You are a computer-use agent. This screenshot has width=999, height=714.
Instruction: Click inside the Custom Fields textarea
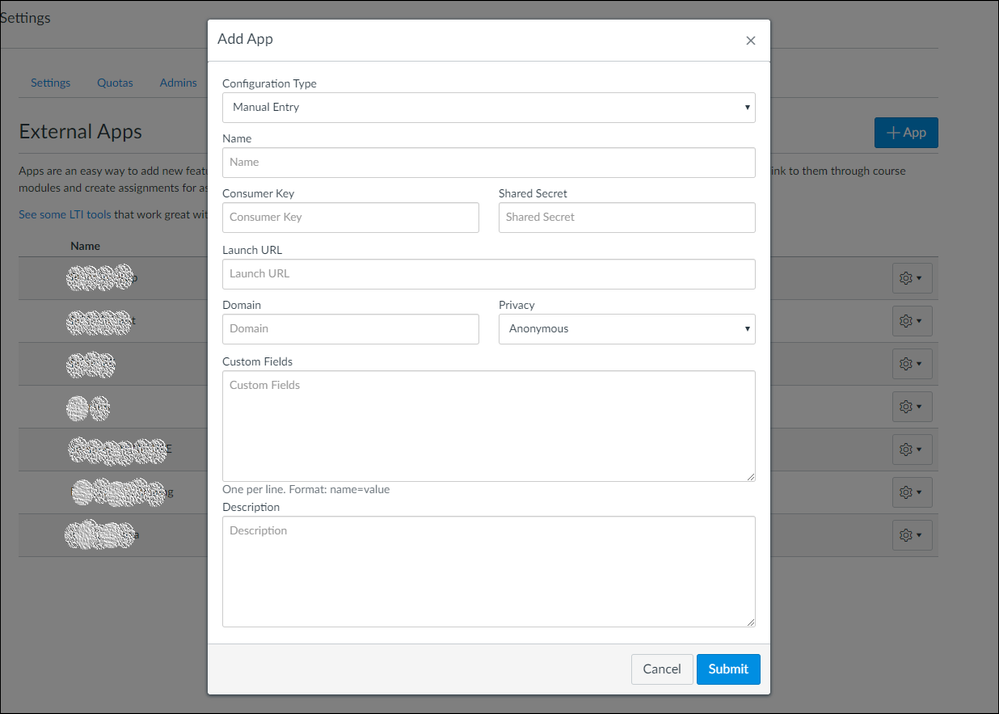pyautogui.click(x=488, y=425)
